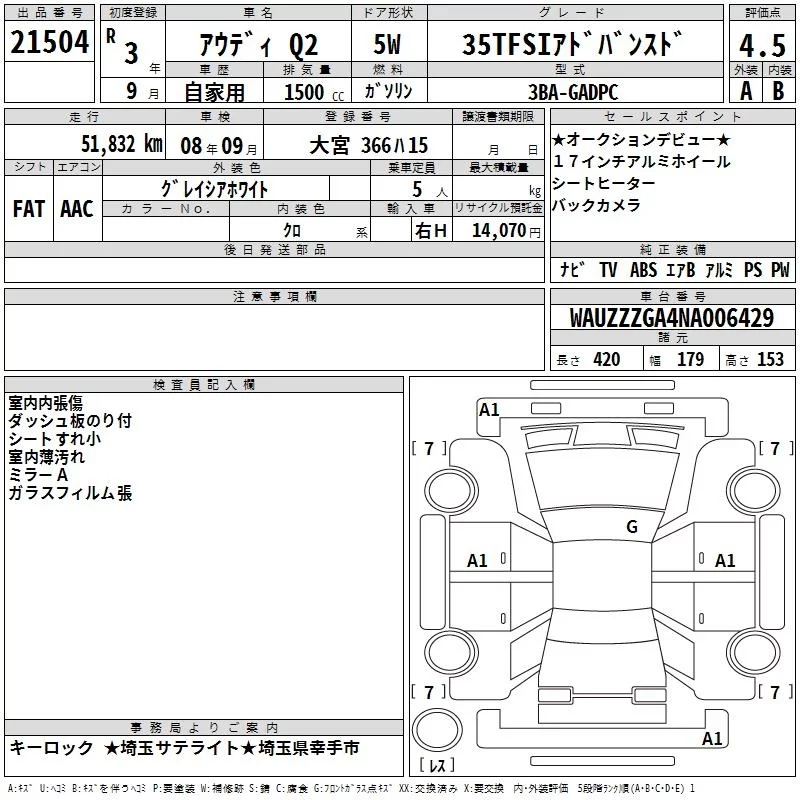This screenshot has width=800, height=800.
Task: Click the displacement value 1500 cc
Action: 314,92
